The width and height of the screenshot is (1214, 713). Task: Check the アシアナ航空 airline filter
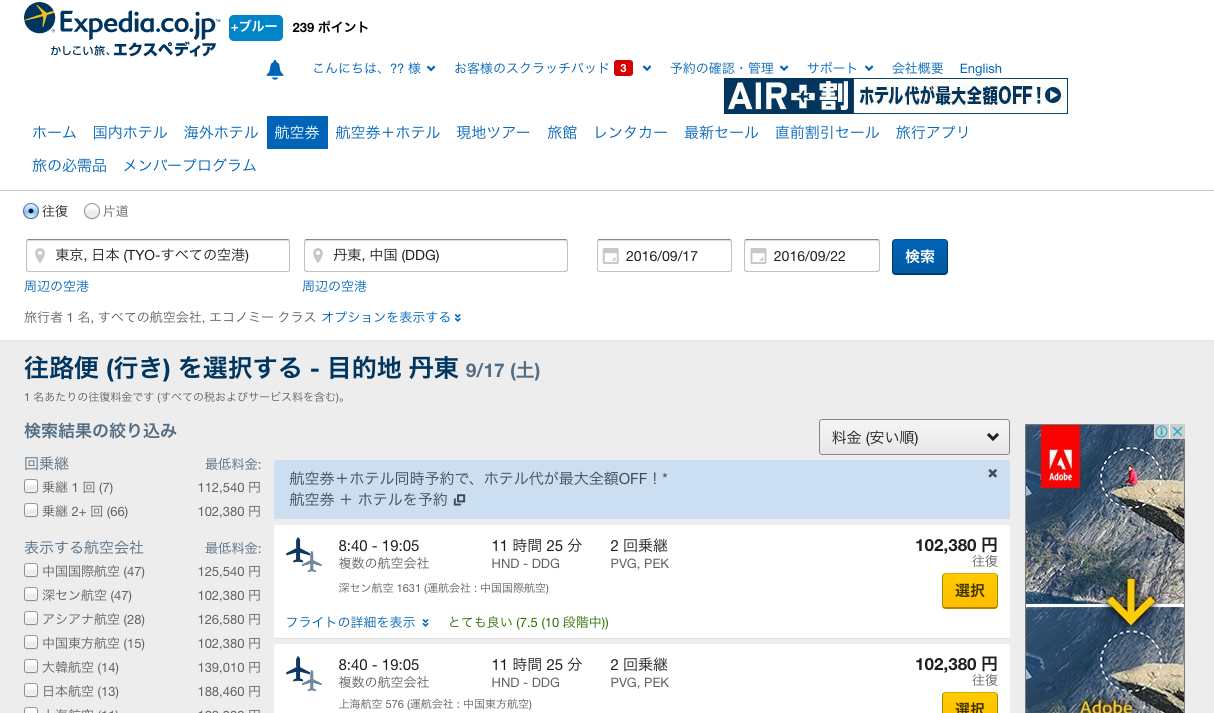(x=31, y=619)
